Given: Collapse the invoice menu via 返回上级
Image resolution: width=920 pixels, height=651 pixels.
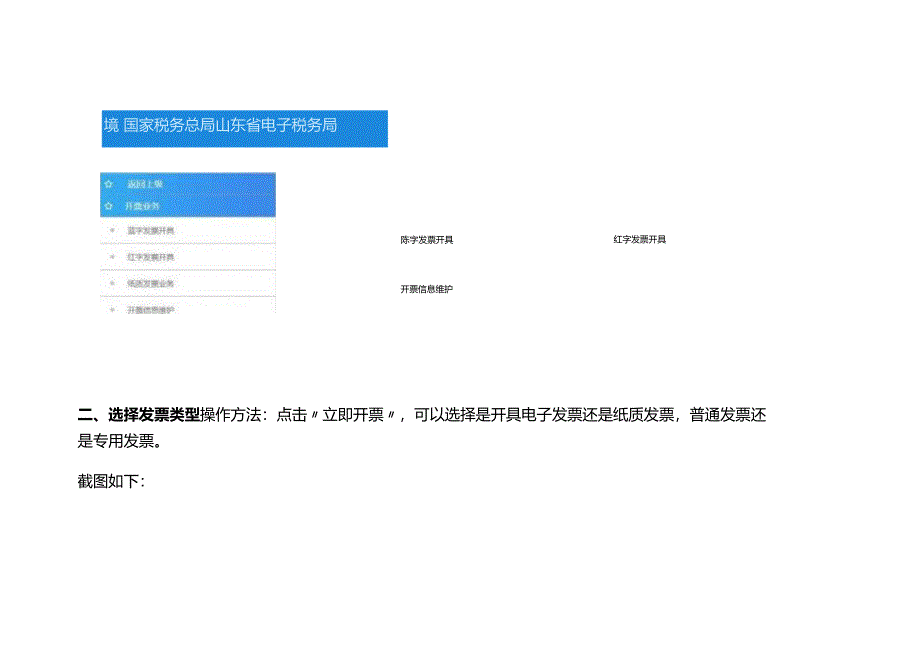Looking at the screenshot, I should (144, 183).
